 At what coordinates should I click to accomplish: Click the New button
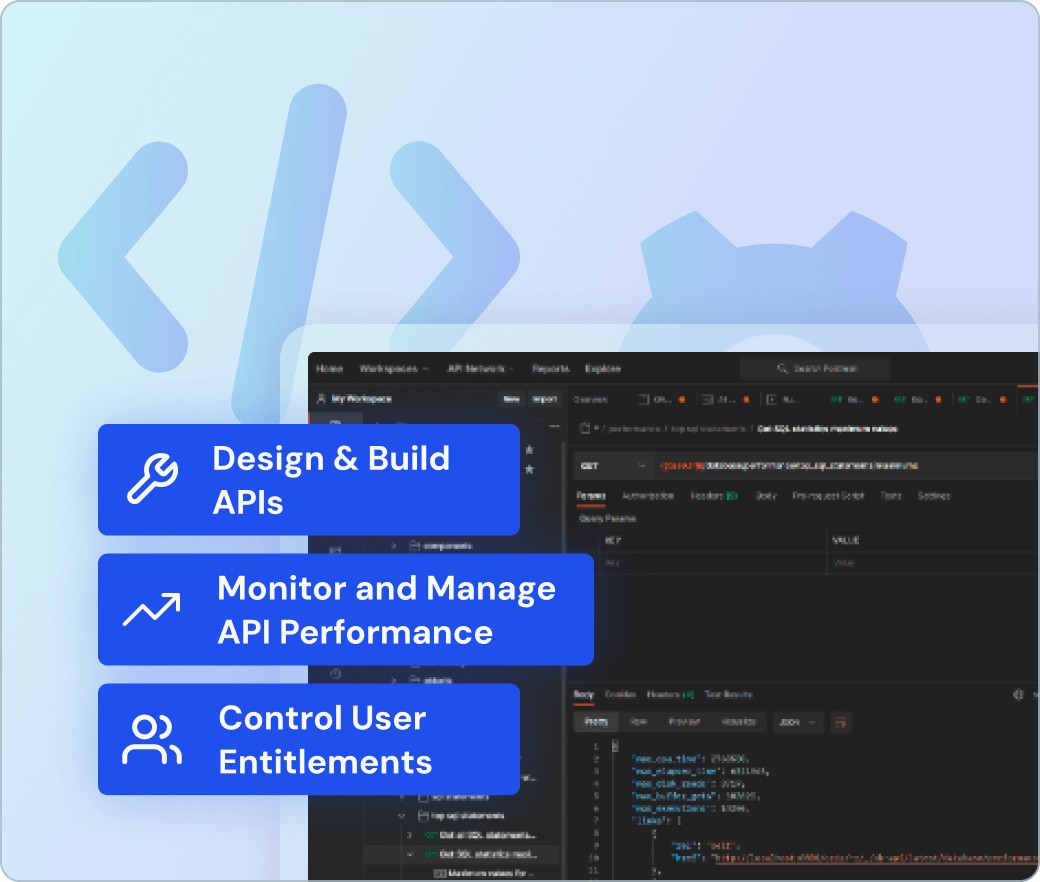tap(511, 399)
